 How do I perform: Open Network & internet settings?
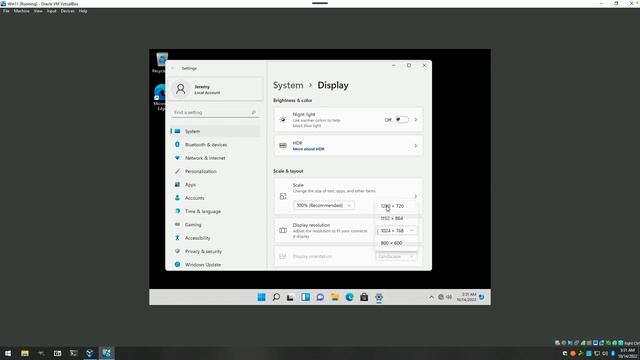(215, 158)
